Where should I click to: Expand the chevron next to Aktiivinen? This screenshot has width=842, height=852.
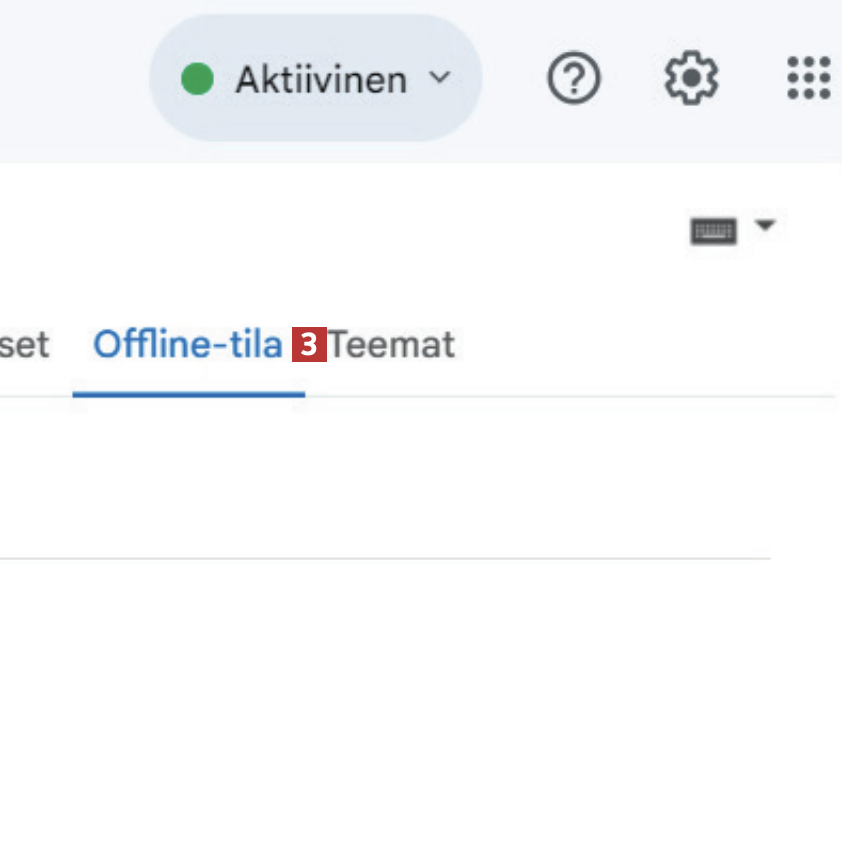pos(439,78)
